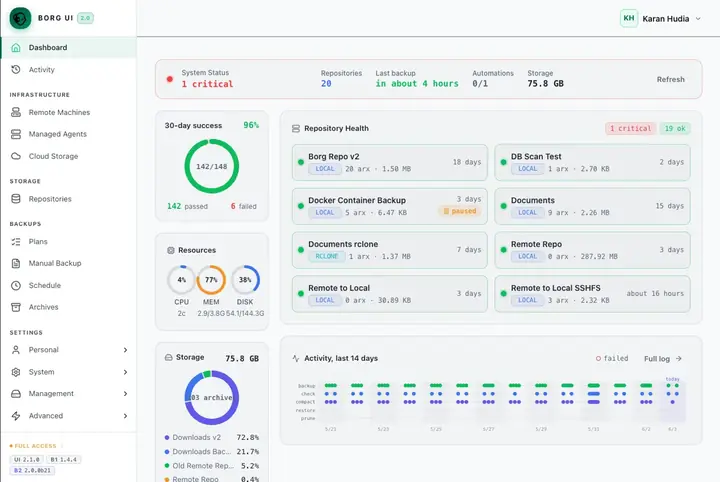720x482 pixels.
Task: Select the Remote Machines icon
Action: 16,112
